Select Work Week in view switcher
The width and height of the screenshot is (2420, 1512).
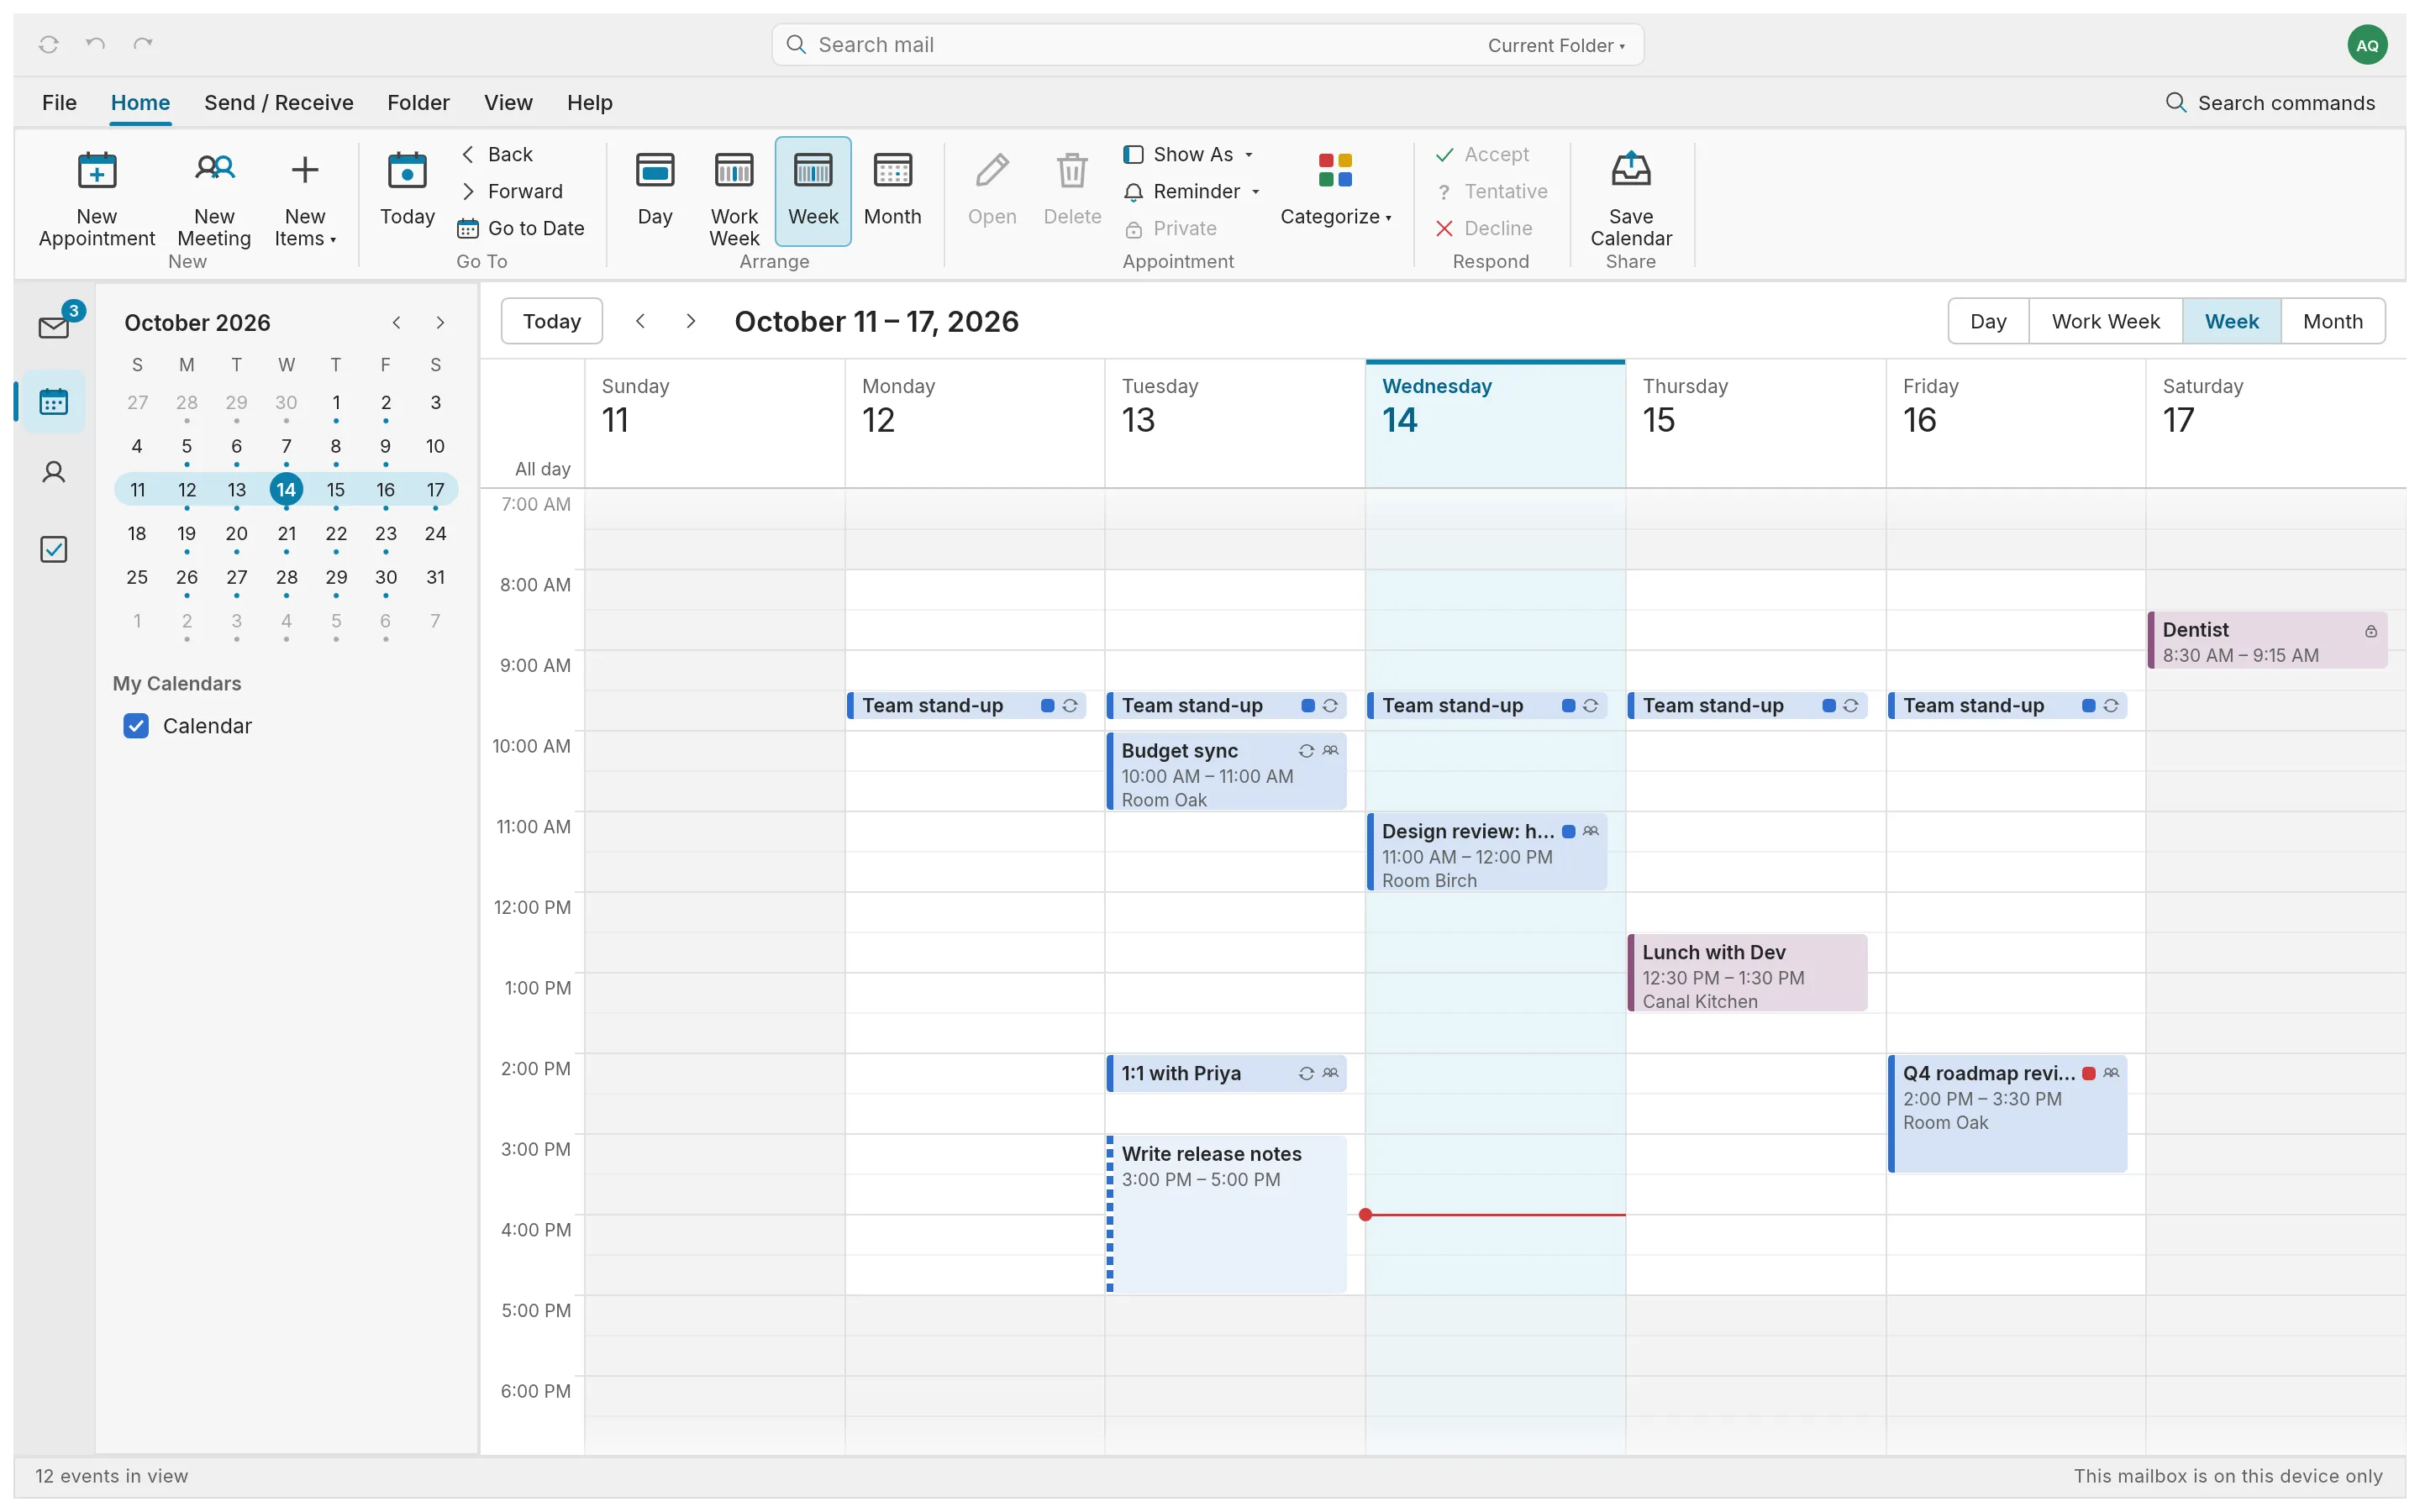[2105, 321]
